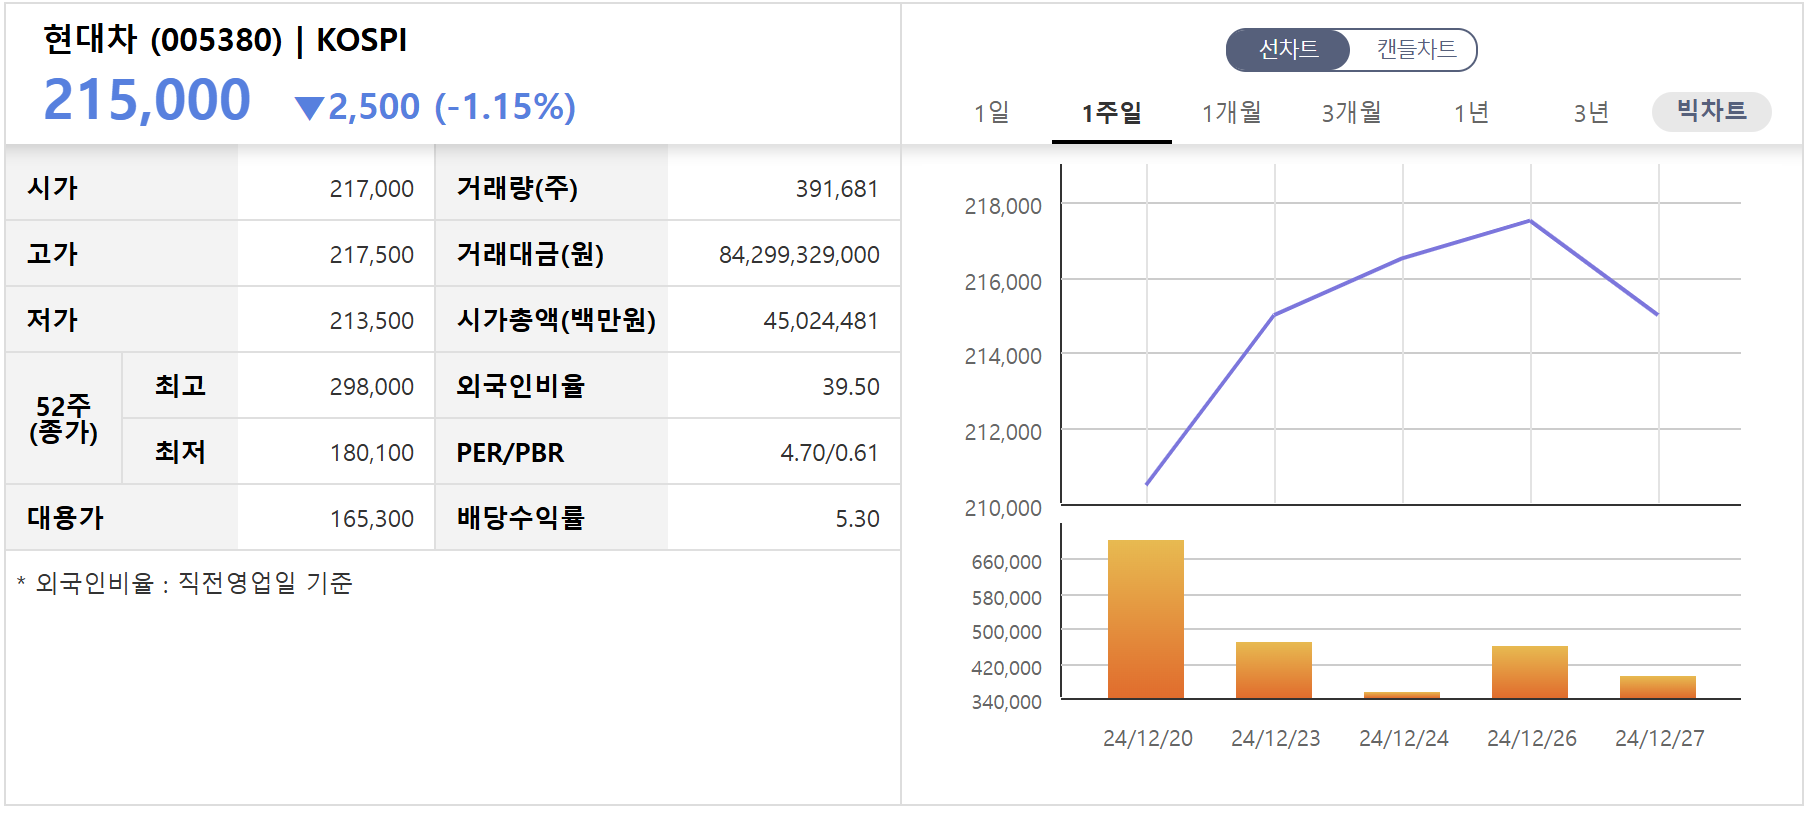
Task: Click the 대용가 value 165,300
Action: click(372, 519)
